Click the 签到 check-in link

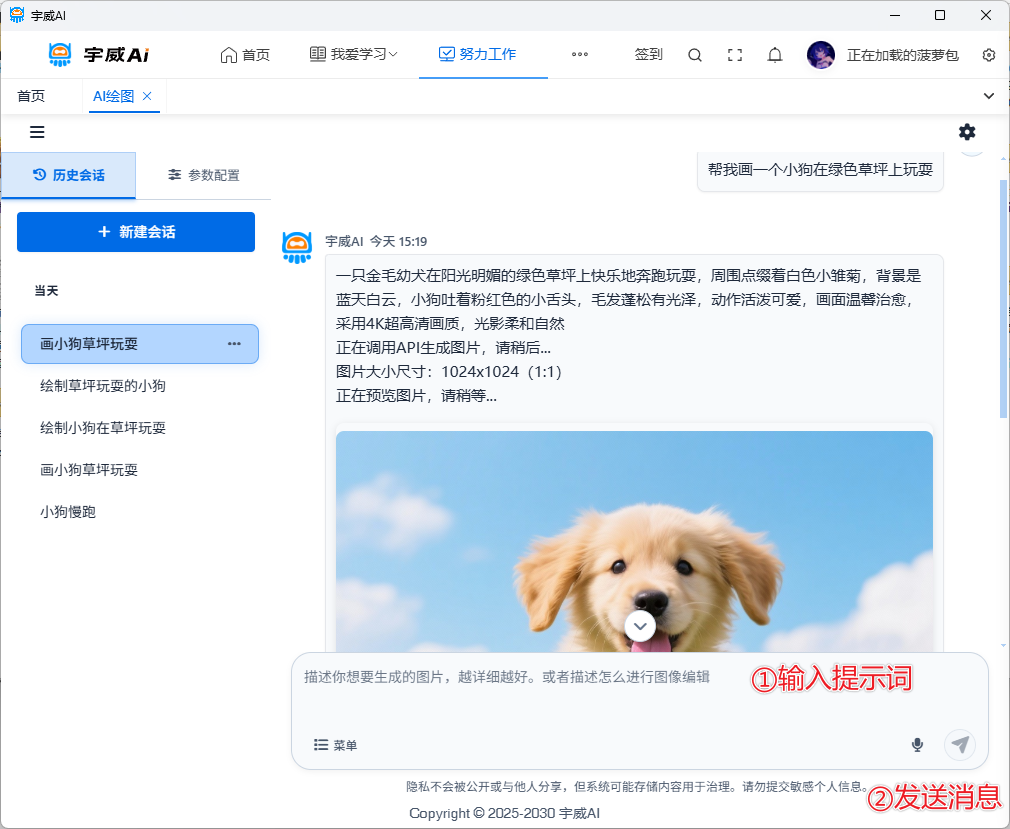click(649, 55)
